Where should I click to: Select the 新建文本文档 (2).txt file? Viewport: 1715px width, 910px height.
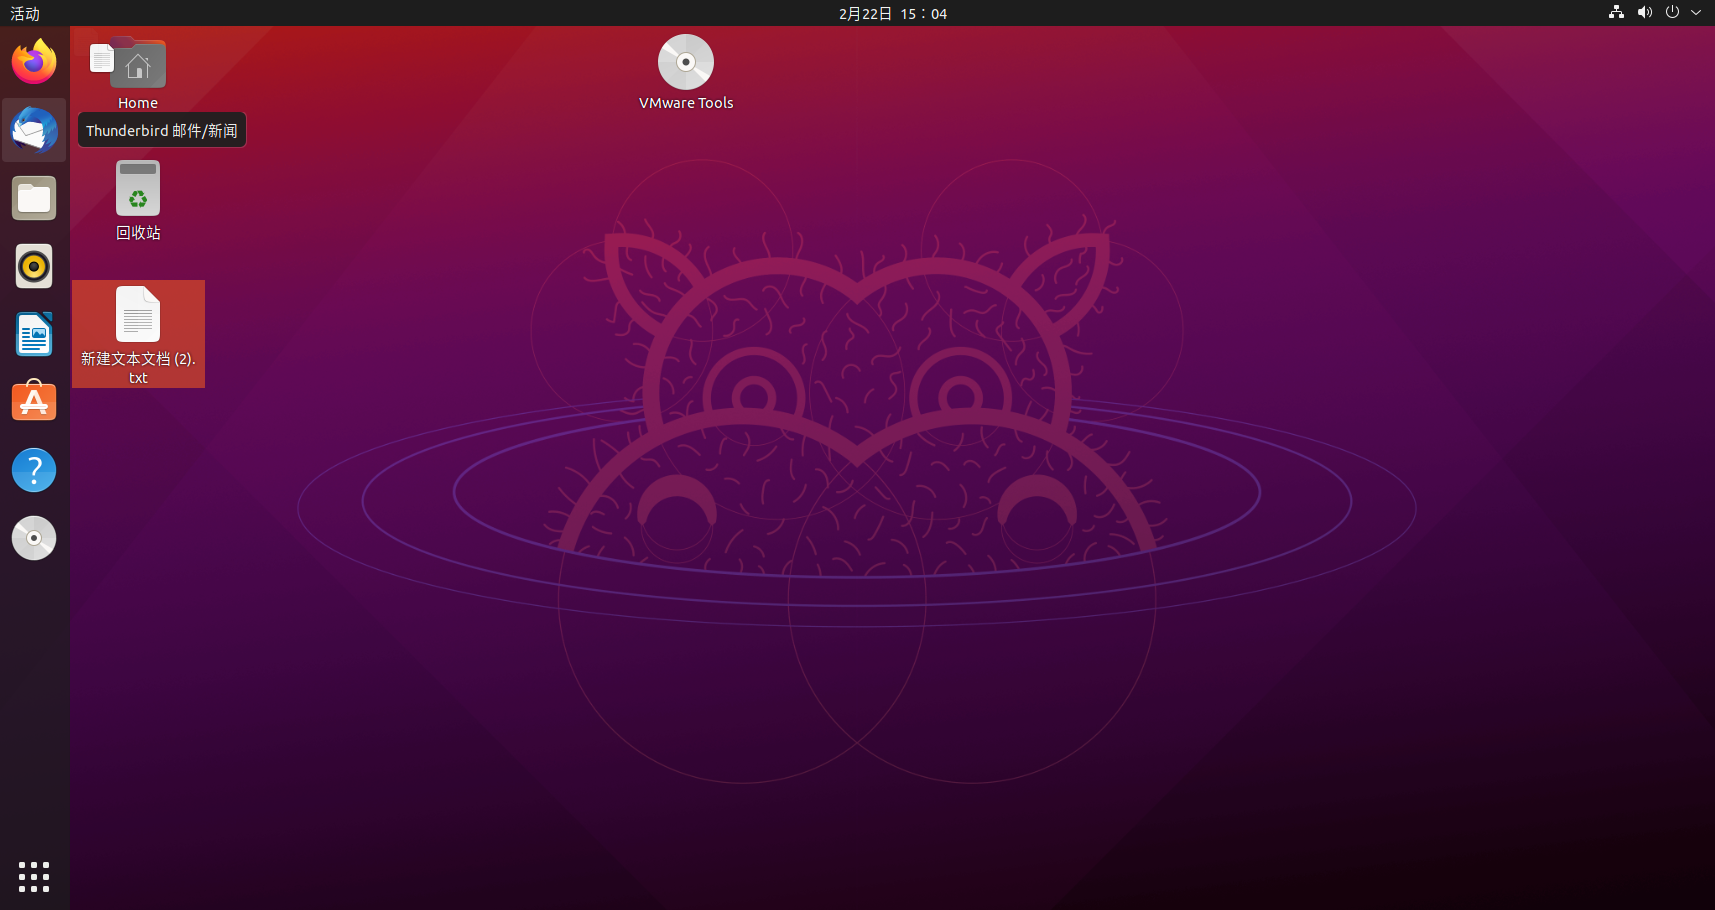(138, 334)
